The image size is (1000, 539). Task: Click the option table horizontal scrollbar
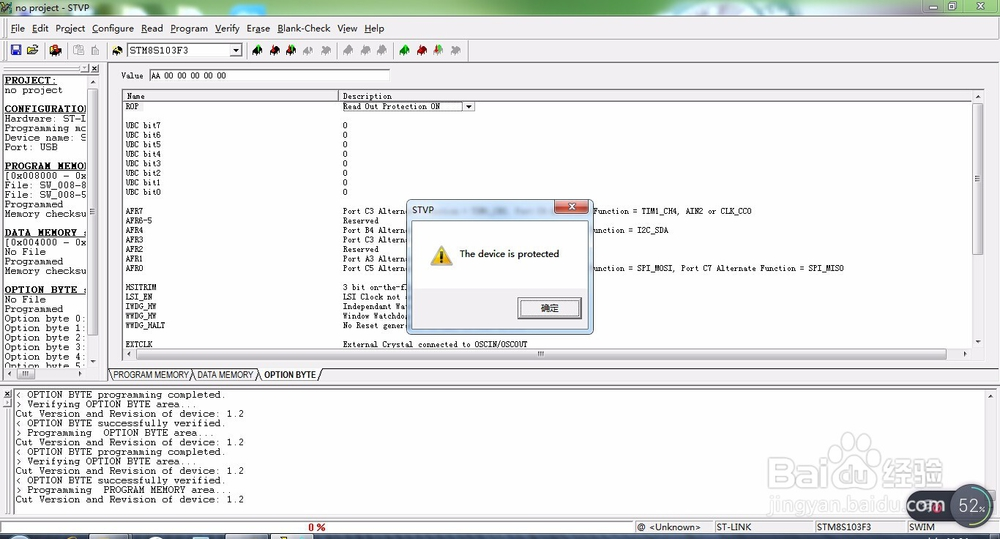[x=539, y=353]
